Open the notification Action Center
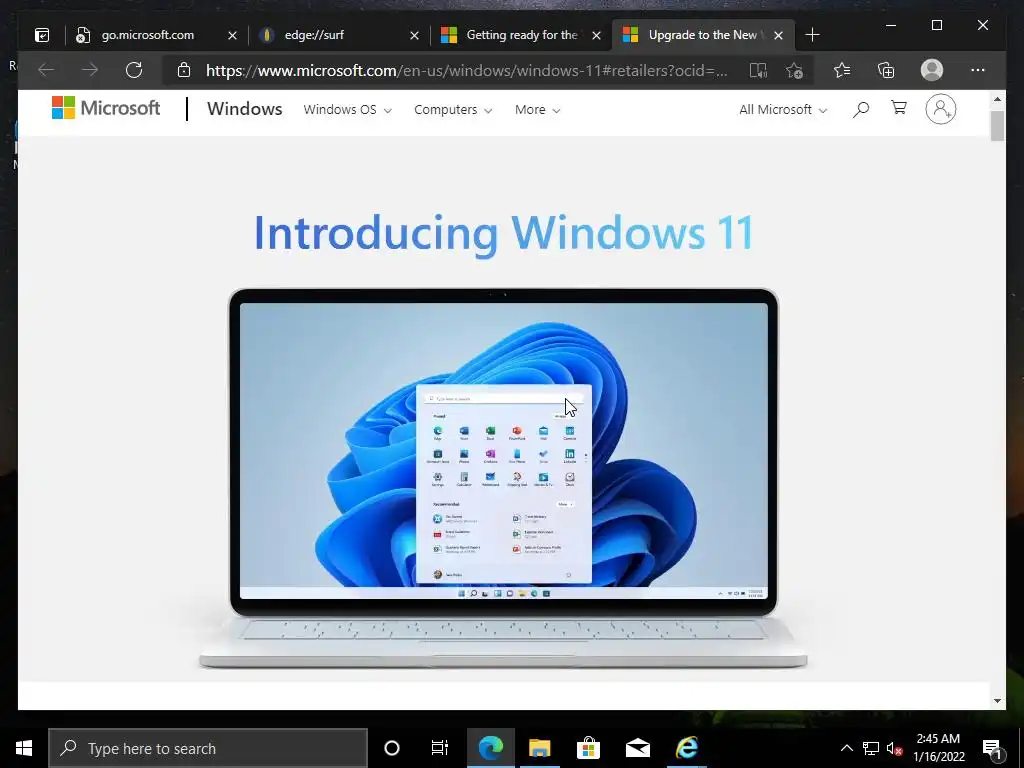 coord(992,748)
